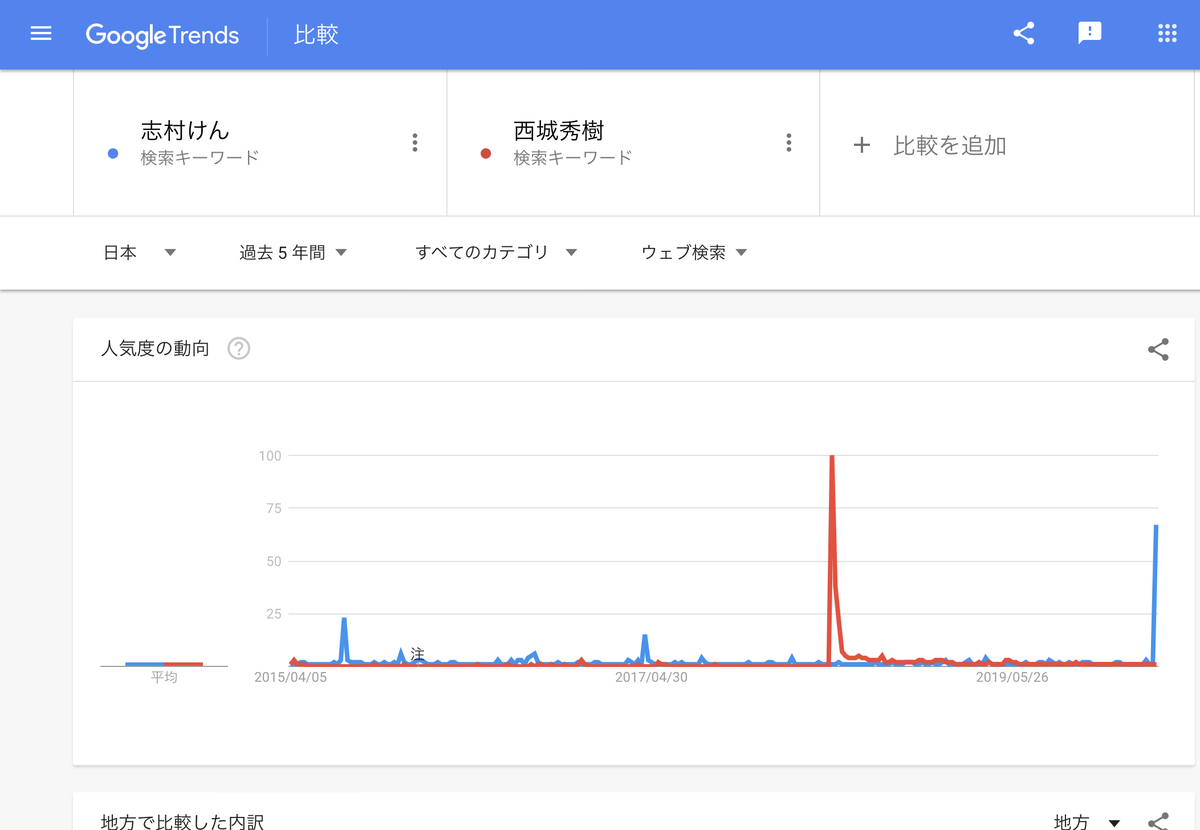1200x830 pixels.
Task: Click the 25 y-axis label
Action: coord(273,614)
